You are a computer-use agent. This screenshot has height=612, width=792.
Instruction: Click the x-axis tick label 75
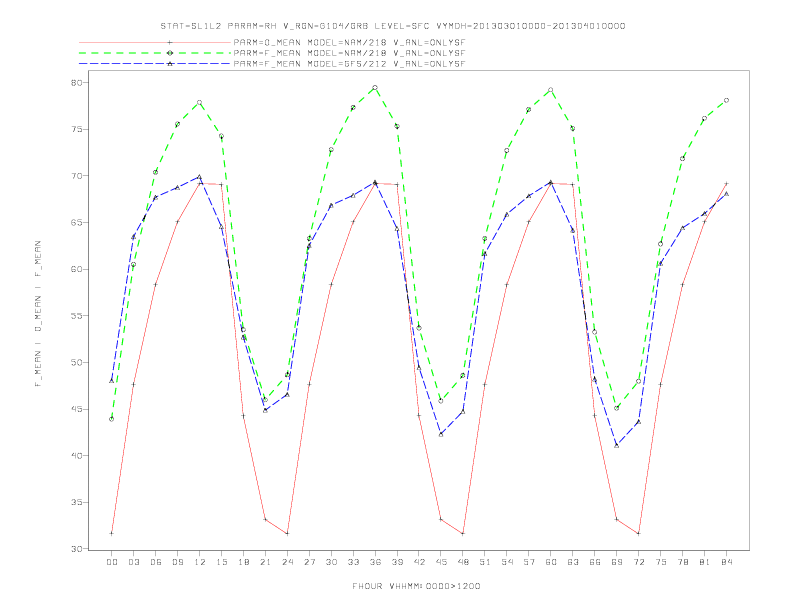(x=661, y=562)
